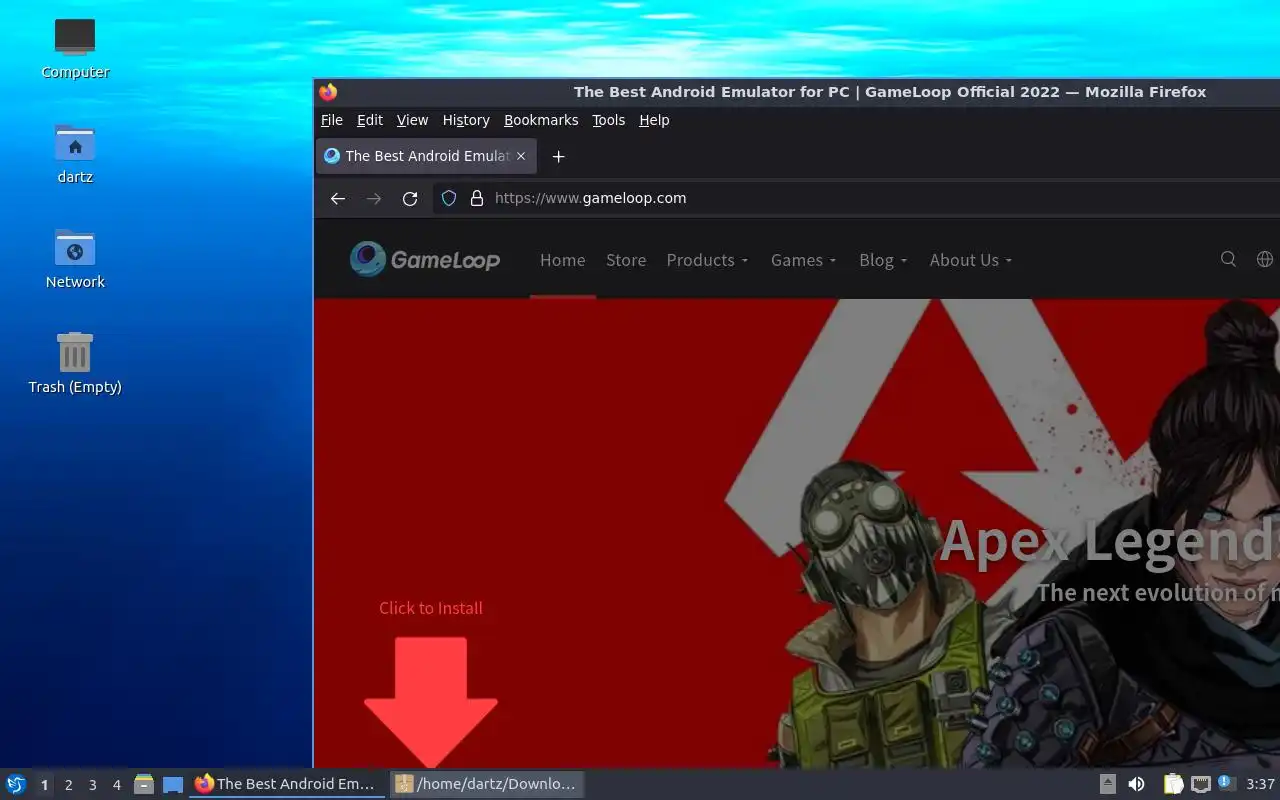The height and width of the screenshot is (800, 1280).
Task: Open a new tab with plus button
Action: (559, 156)
